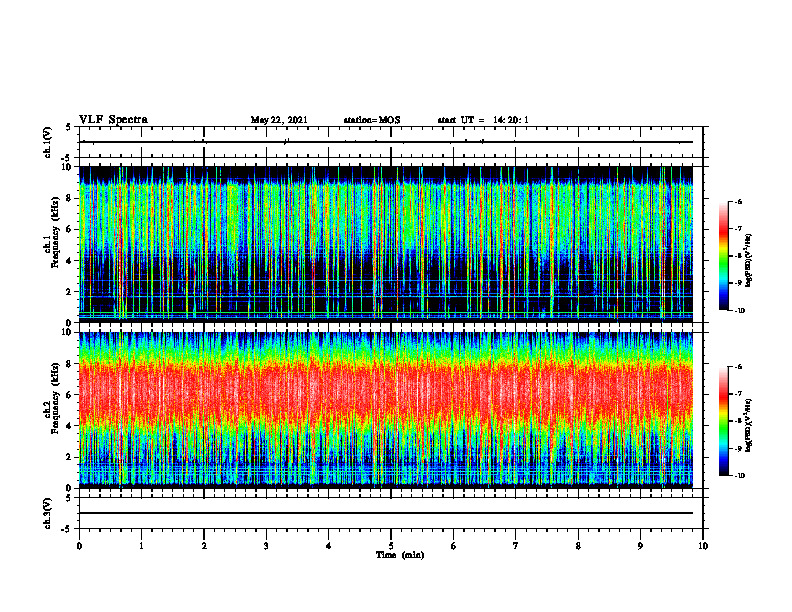
Task: Click the "5" tick on ch.1(V) axis
Action: pos(70,127)
